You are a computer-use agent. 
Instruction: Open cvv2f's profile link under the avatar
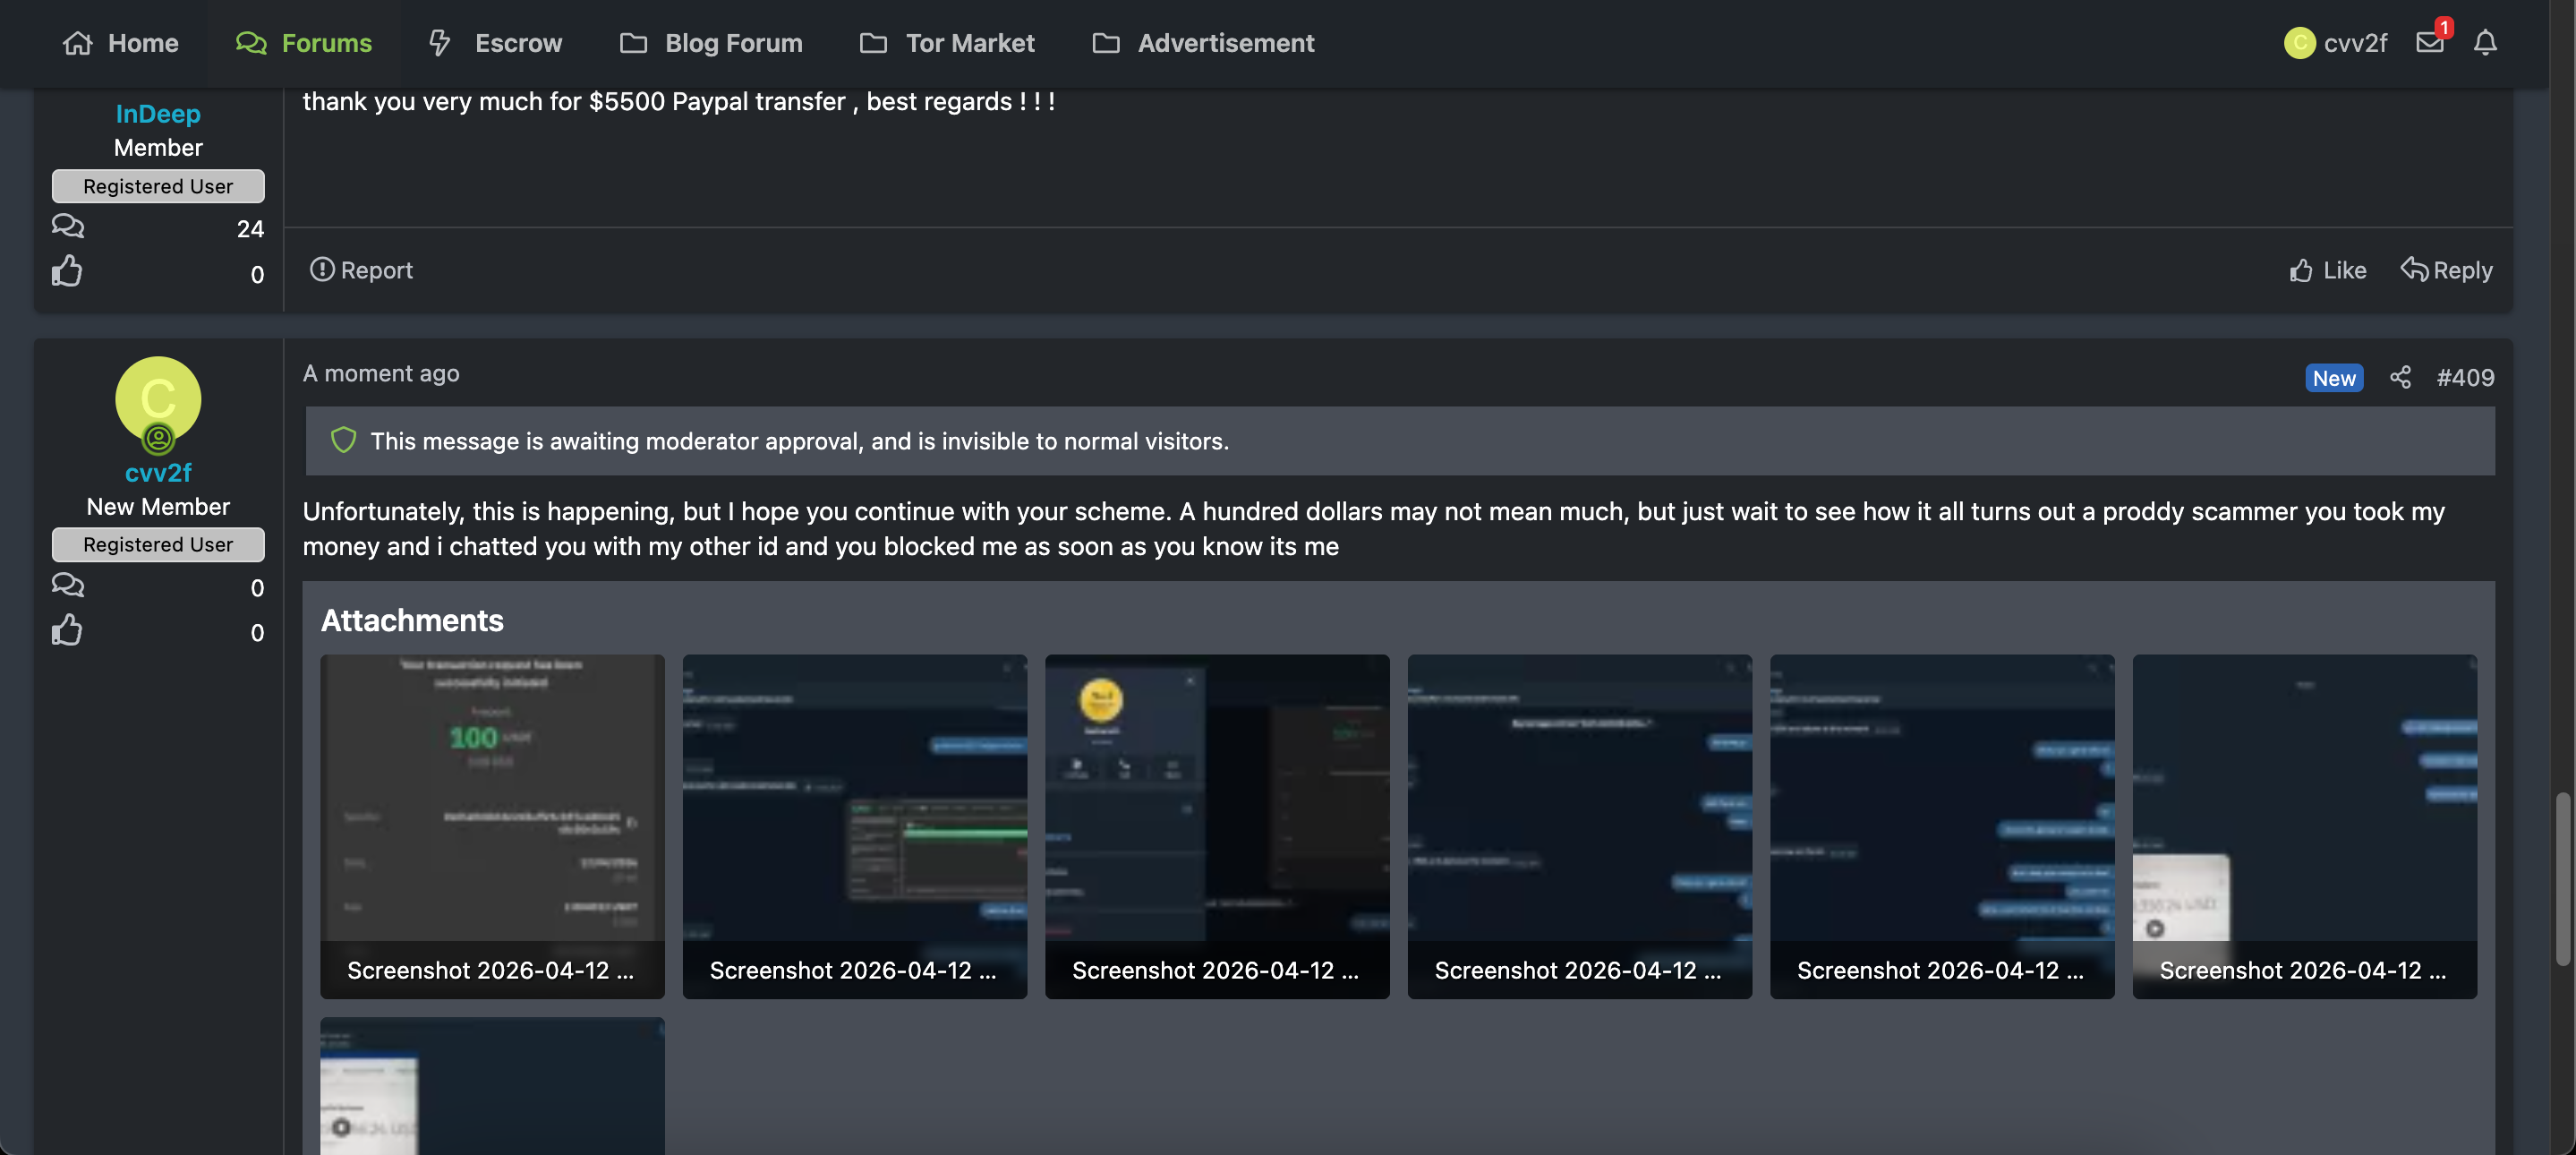click(158, 472)
